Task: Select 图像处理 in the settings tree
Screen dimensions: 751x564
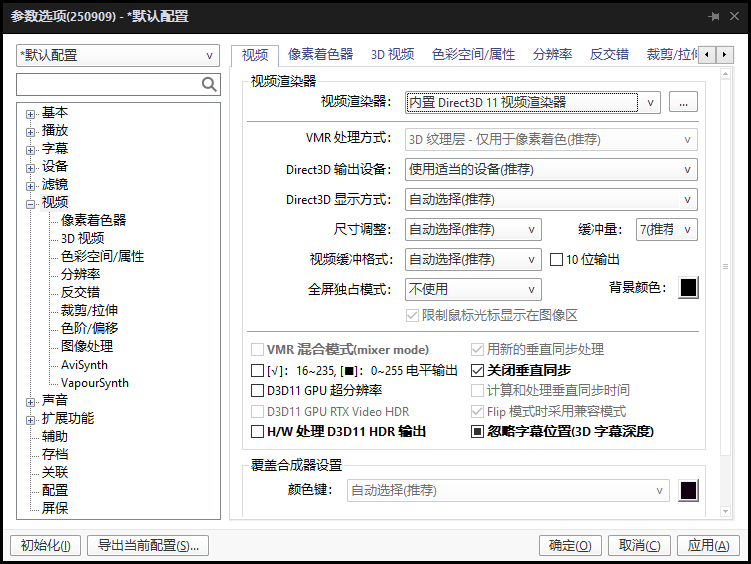Action: coord(87,346)
